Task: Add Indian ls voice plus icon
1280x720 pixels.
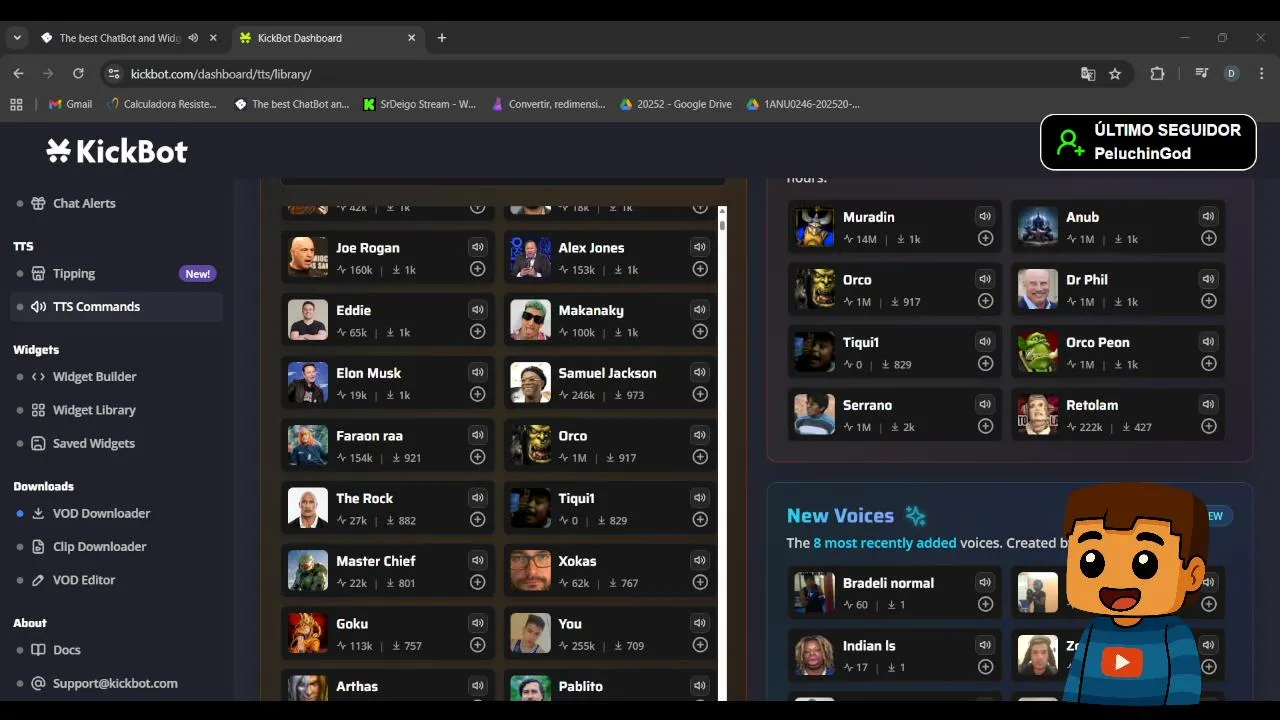Action: 985,667
